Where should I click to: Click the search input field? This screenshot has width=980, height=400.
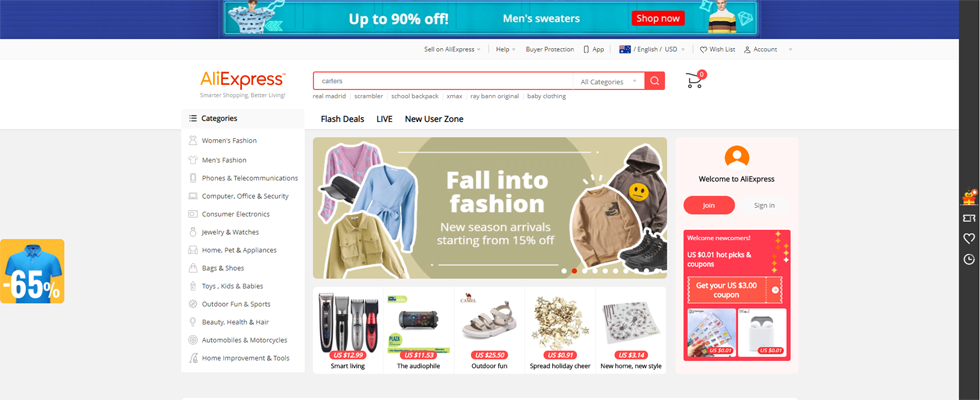pos(443,81)
